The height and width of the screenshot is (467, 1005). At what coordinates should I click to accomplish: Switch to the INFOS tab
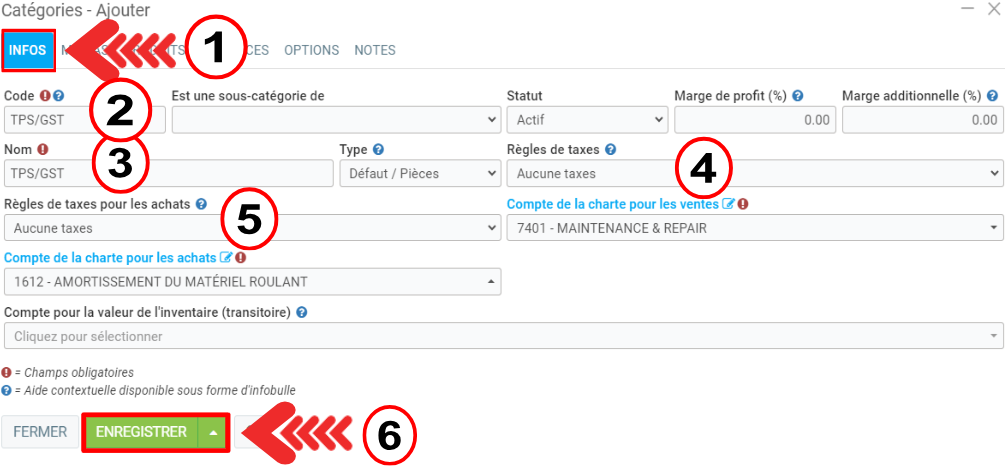coord(28,50)
